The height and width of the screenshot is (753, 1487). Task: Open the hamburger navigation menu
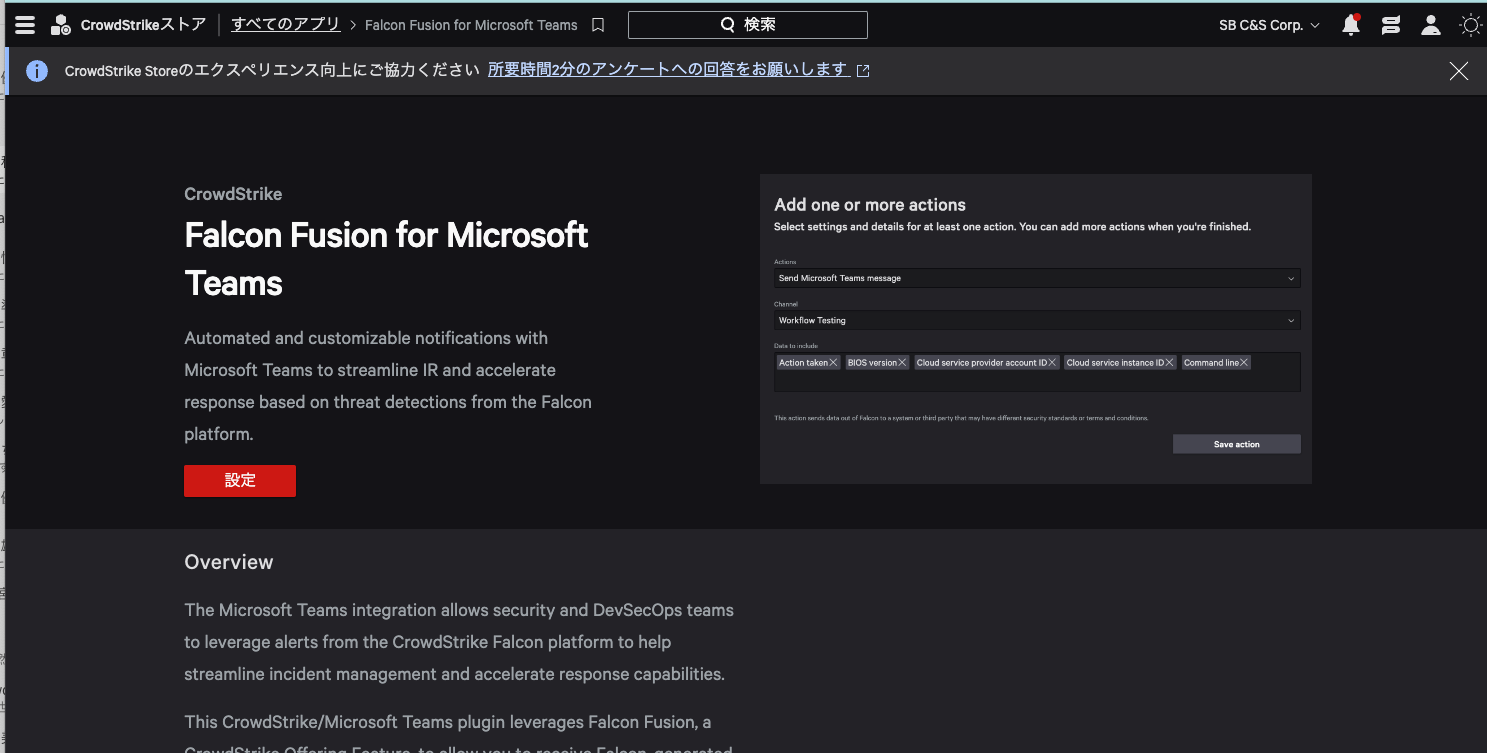(x=25, y=25)
